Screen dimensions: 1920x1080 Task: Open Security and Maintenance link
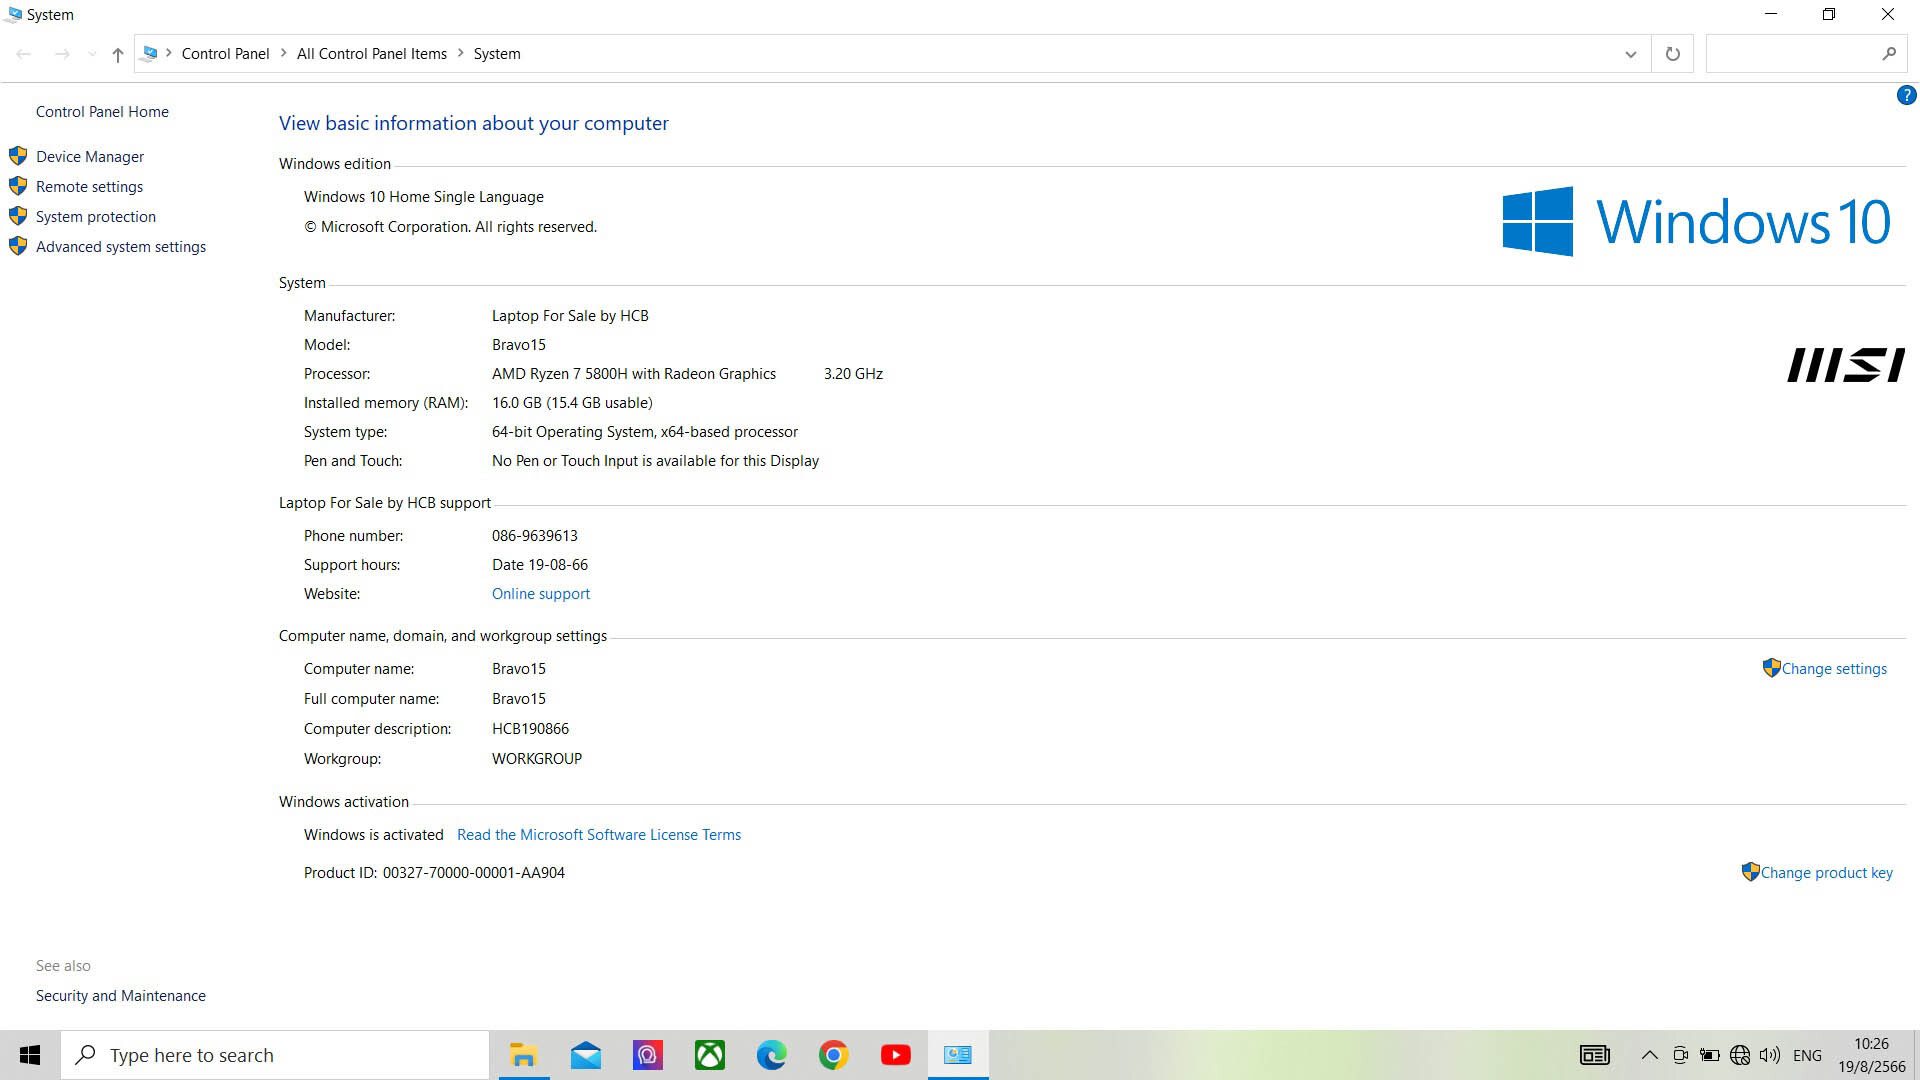coord(121,996)
